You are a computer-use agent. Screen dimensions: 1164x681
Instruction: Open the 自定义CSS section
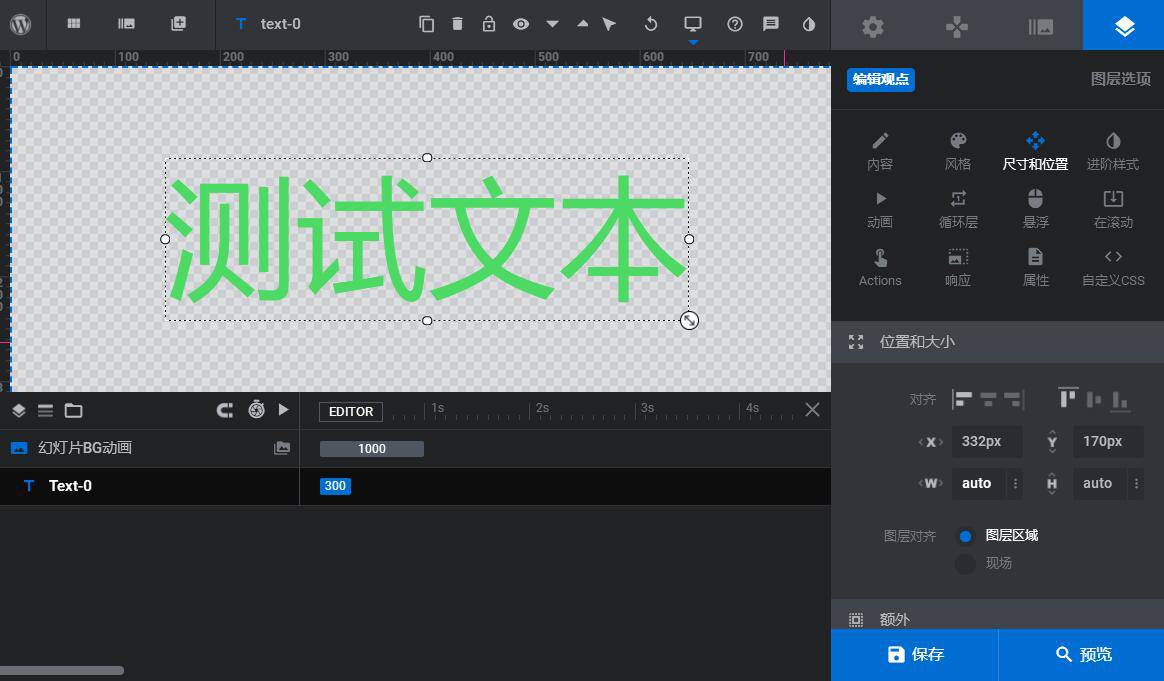tap(1114, 267)
